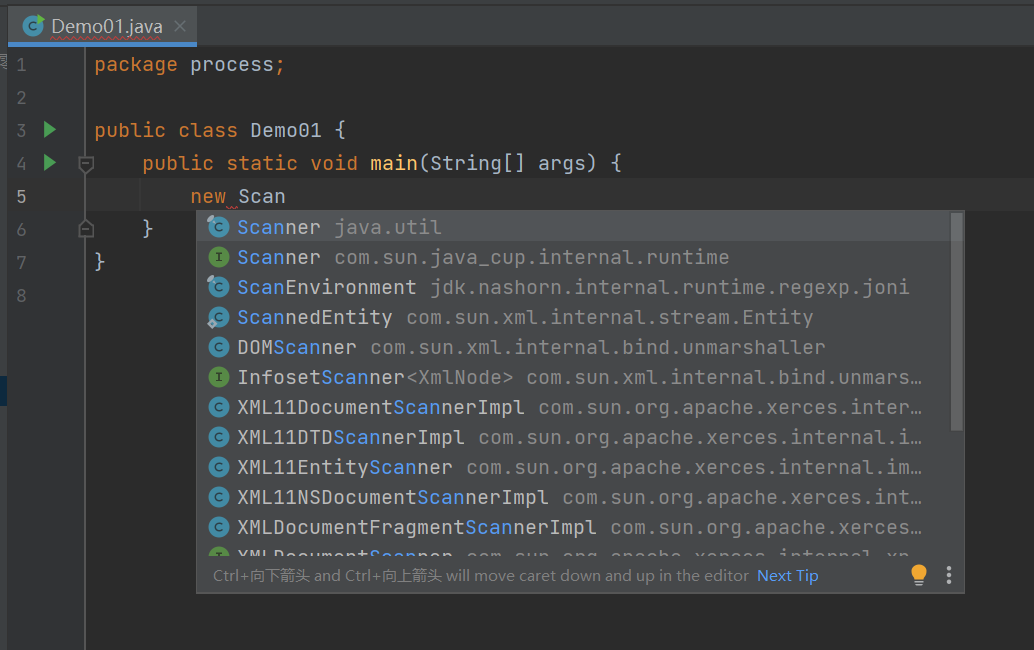Viewport: 1034px width, 650px height.
Task: Click class icon beside DOMScanner entry
Action: click(x=219, y=348)
